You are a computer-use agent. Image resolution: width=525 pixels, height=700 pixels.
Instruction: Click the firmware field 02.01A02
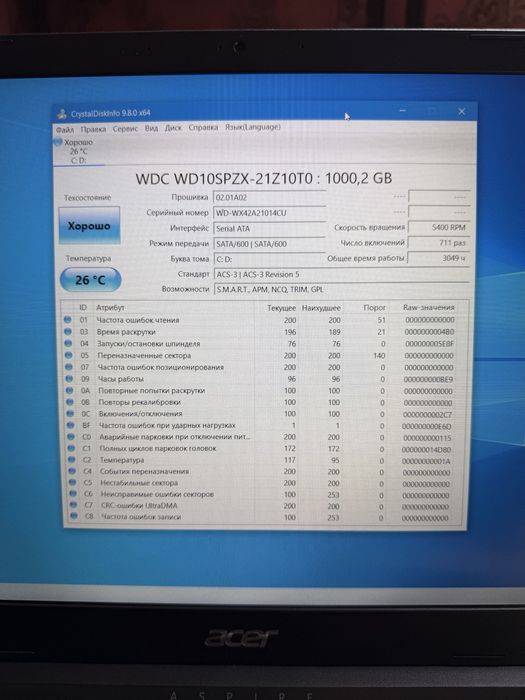point(270,197)
